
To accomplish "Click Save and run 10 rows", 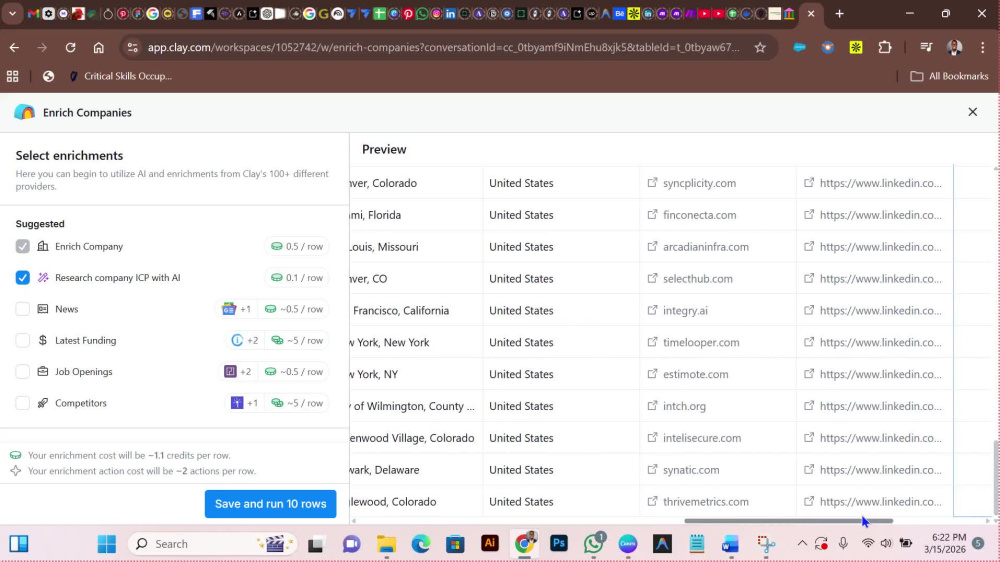I will click(270, 504).
